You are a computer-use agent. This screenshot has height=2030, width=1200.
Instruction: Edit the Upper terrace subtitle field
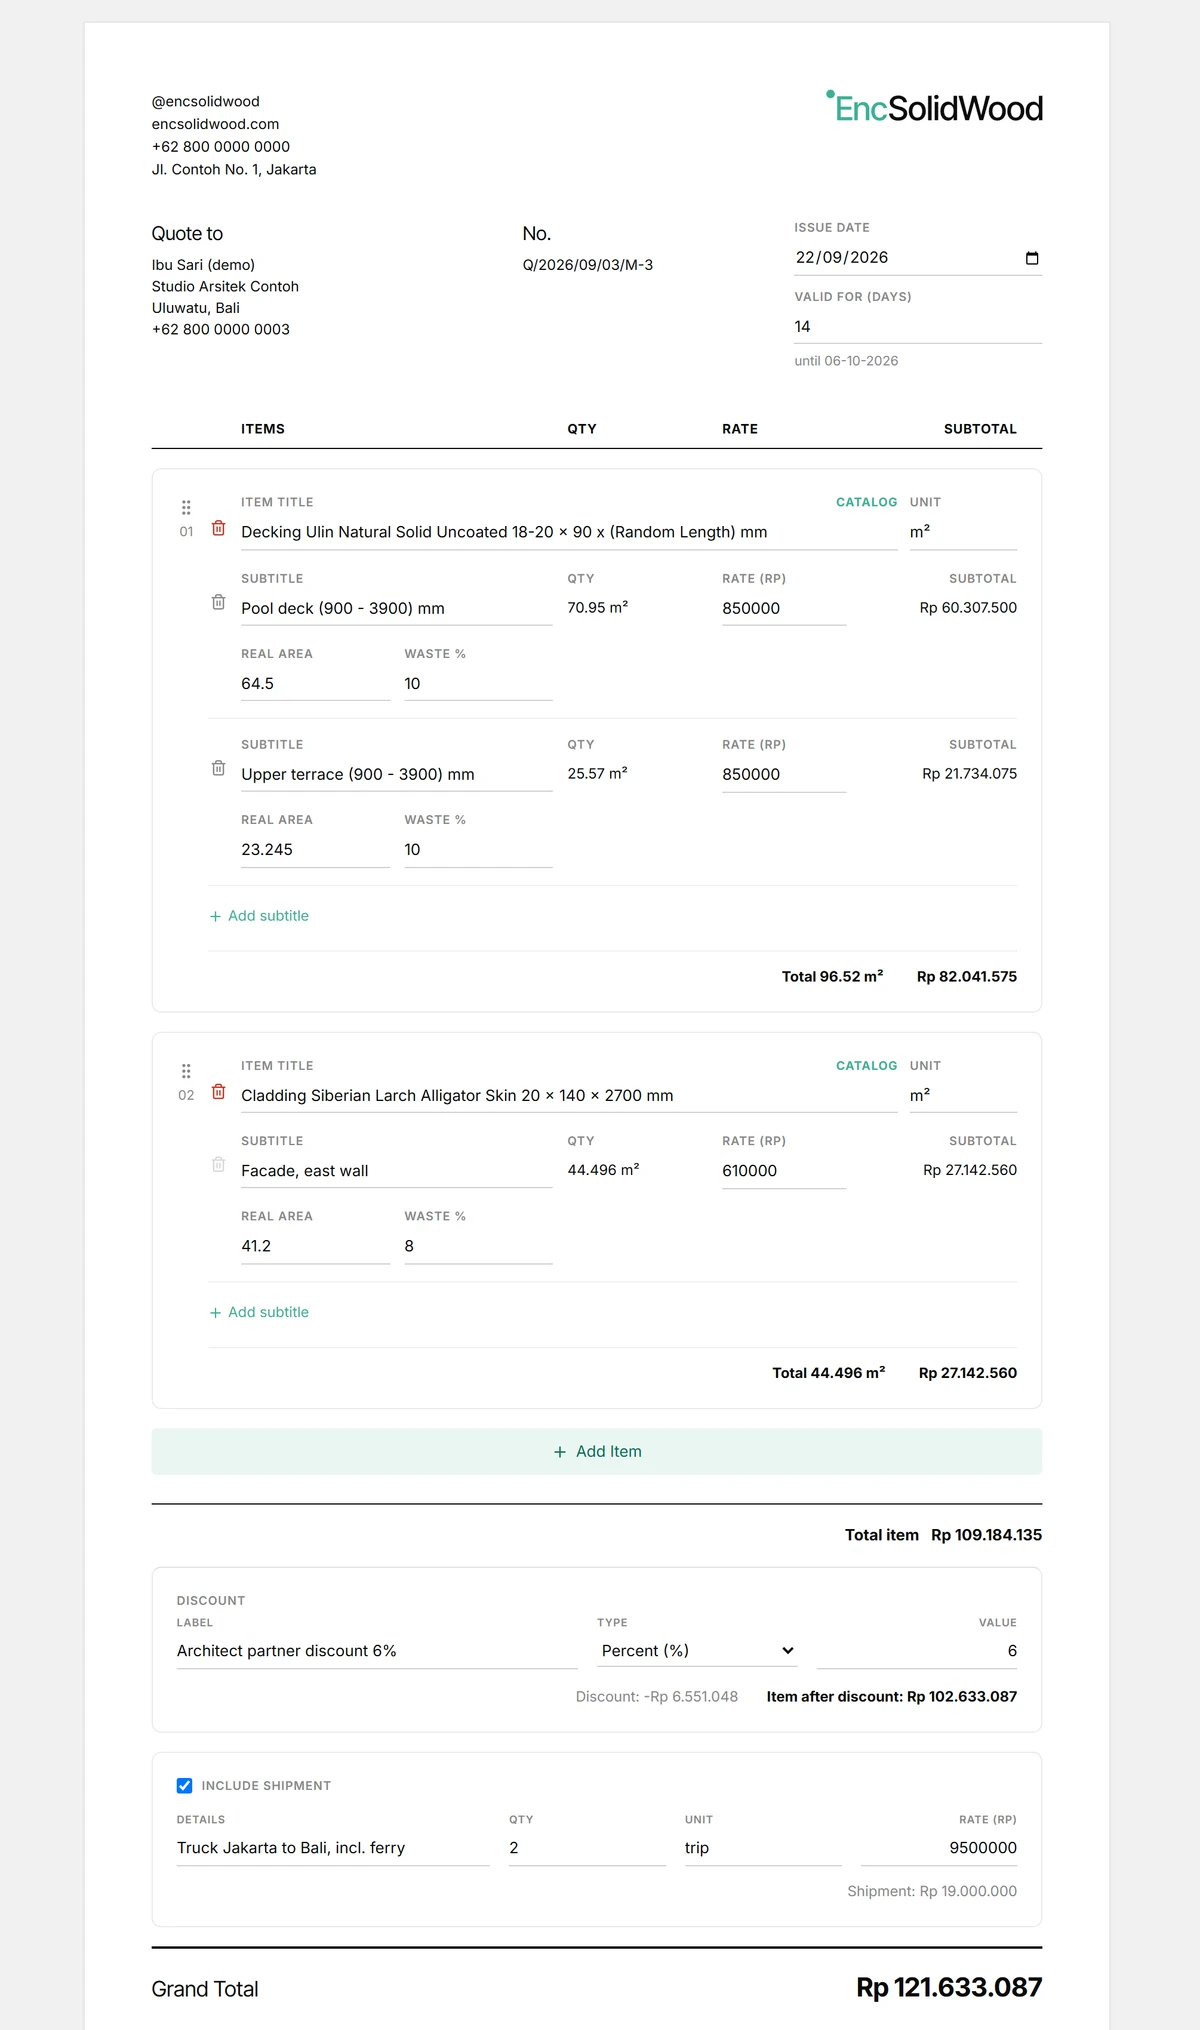coord(397,774)
